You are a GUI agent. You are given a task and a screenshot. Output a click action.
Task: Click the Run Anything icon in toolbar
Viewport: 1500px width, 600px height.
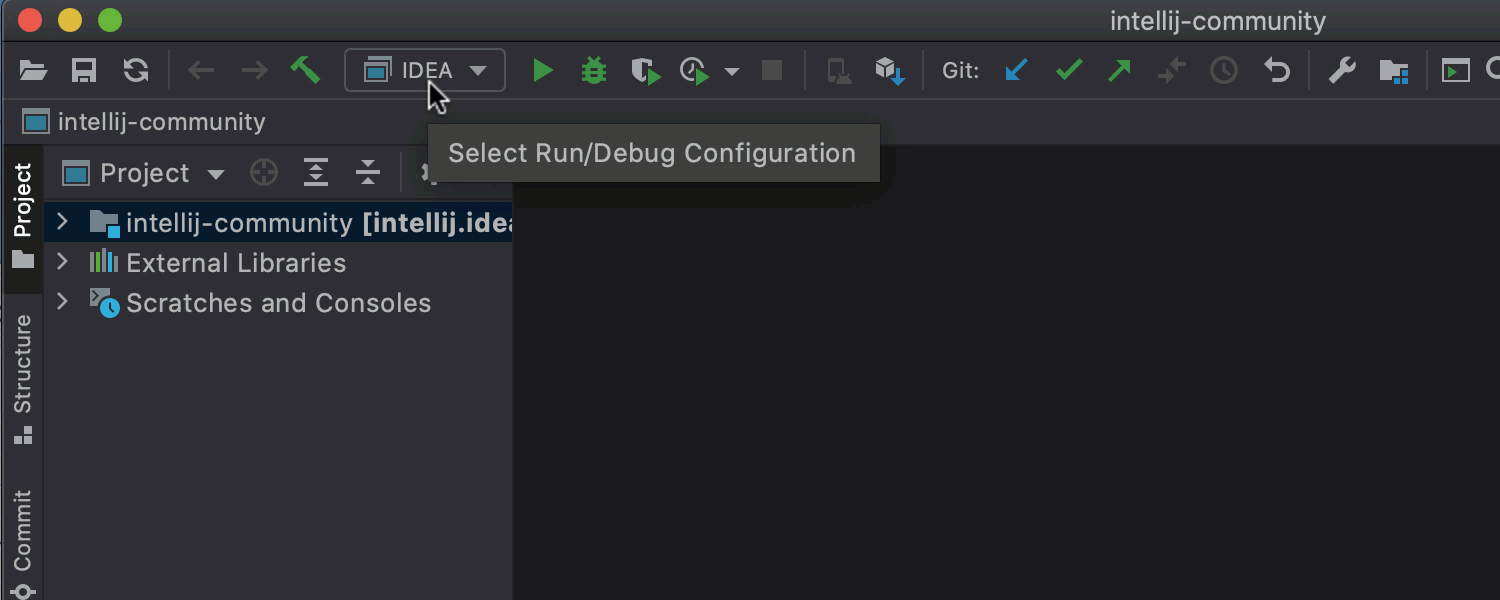(x=1455, y=70)
